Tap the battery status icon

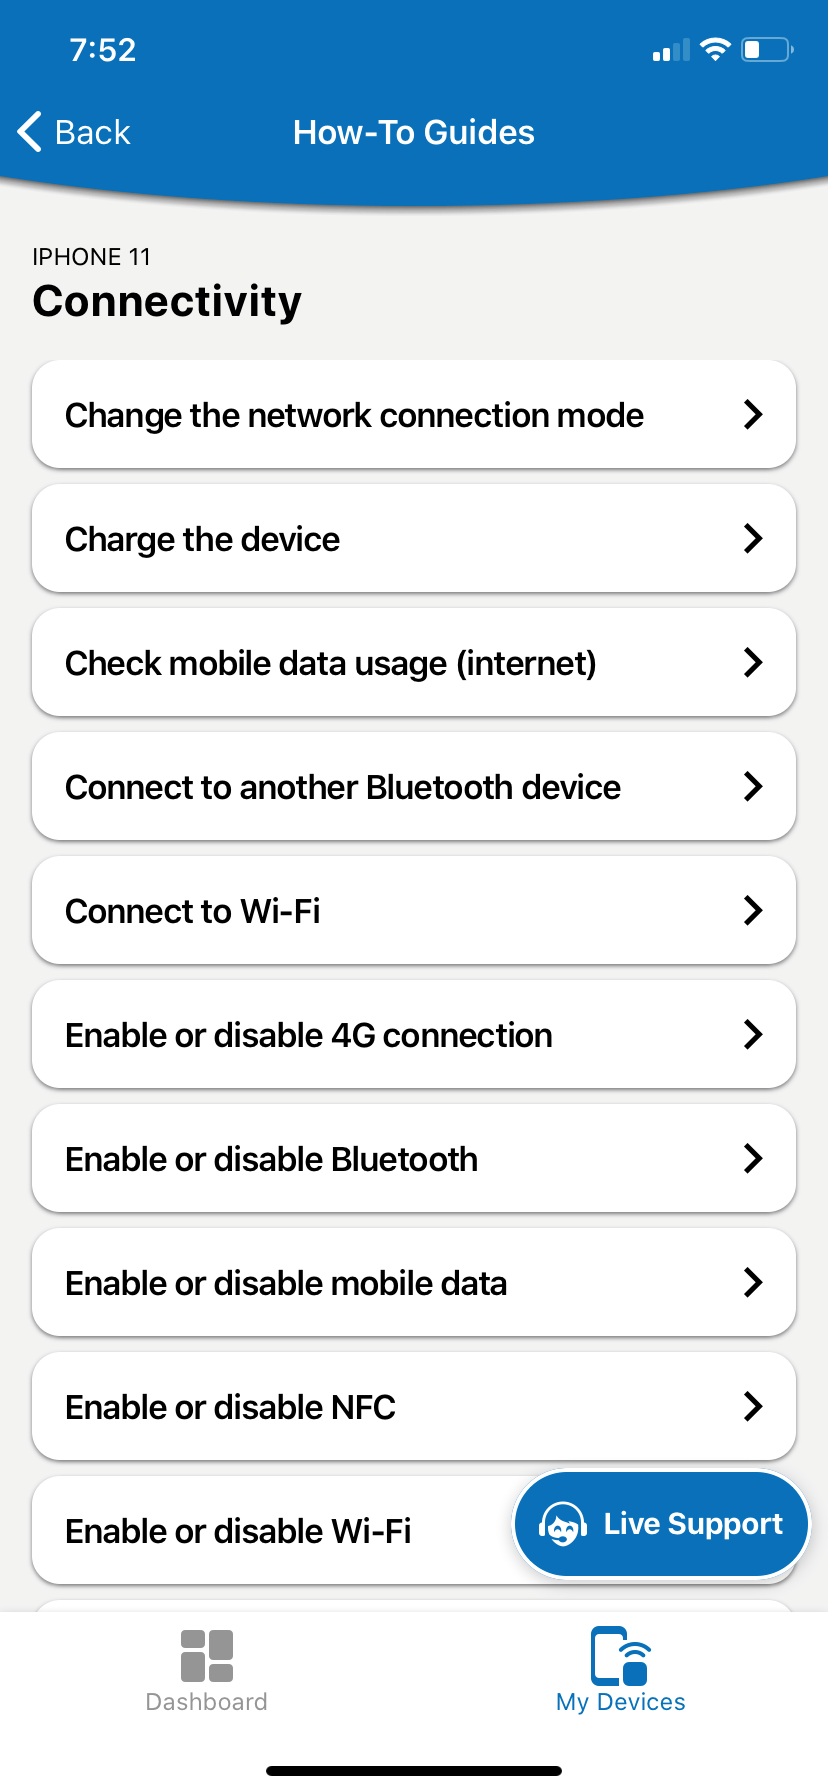click(766, 50)
